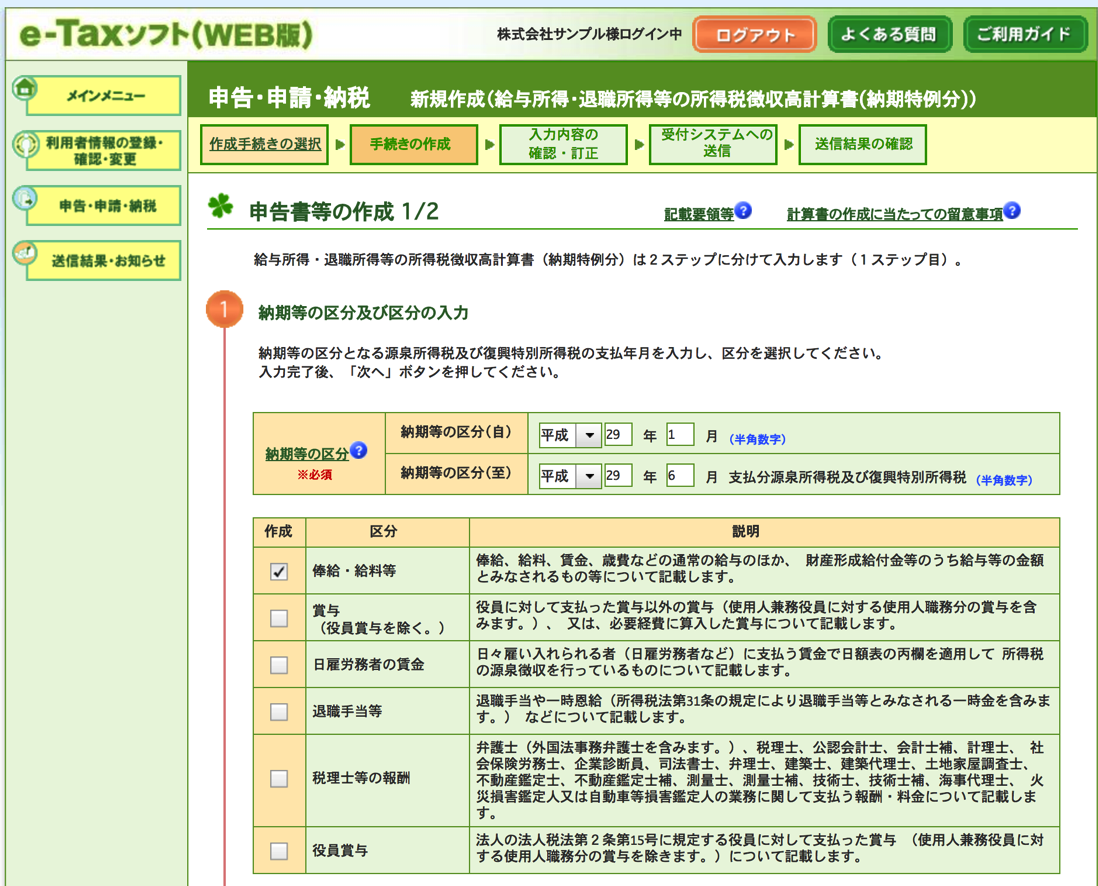1098x886 pixels.
Task: Select the 手続きの作成 step
Action: point(414,144)
